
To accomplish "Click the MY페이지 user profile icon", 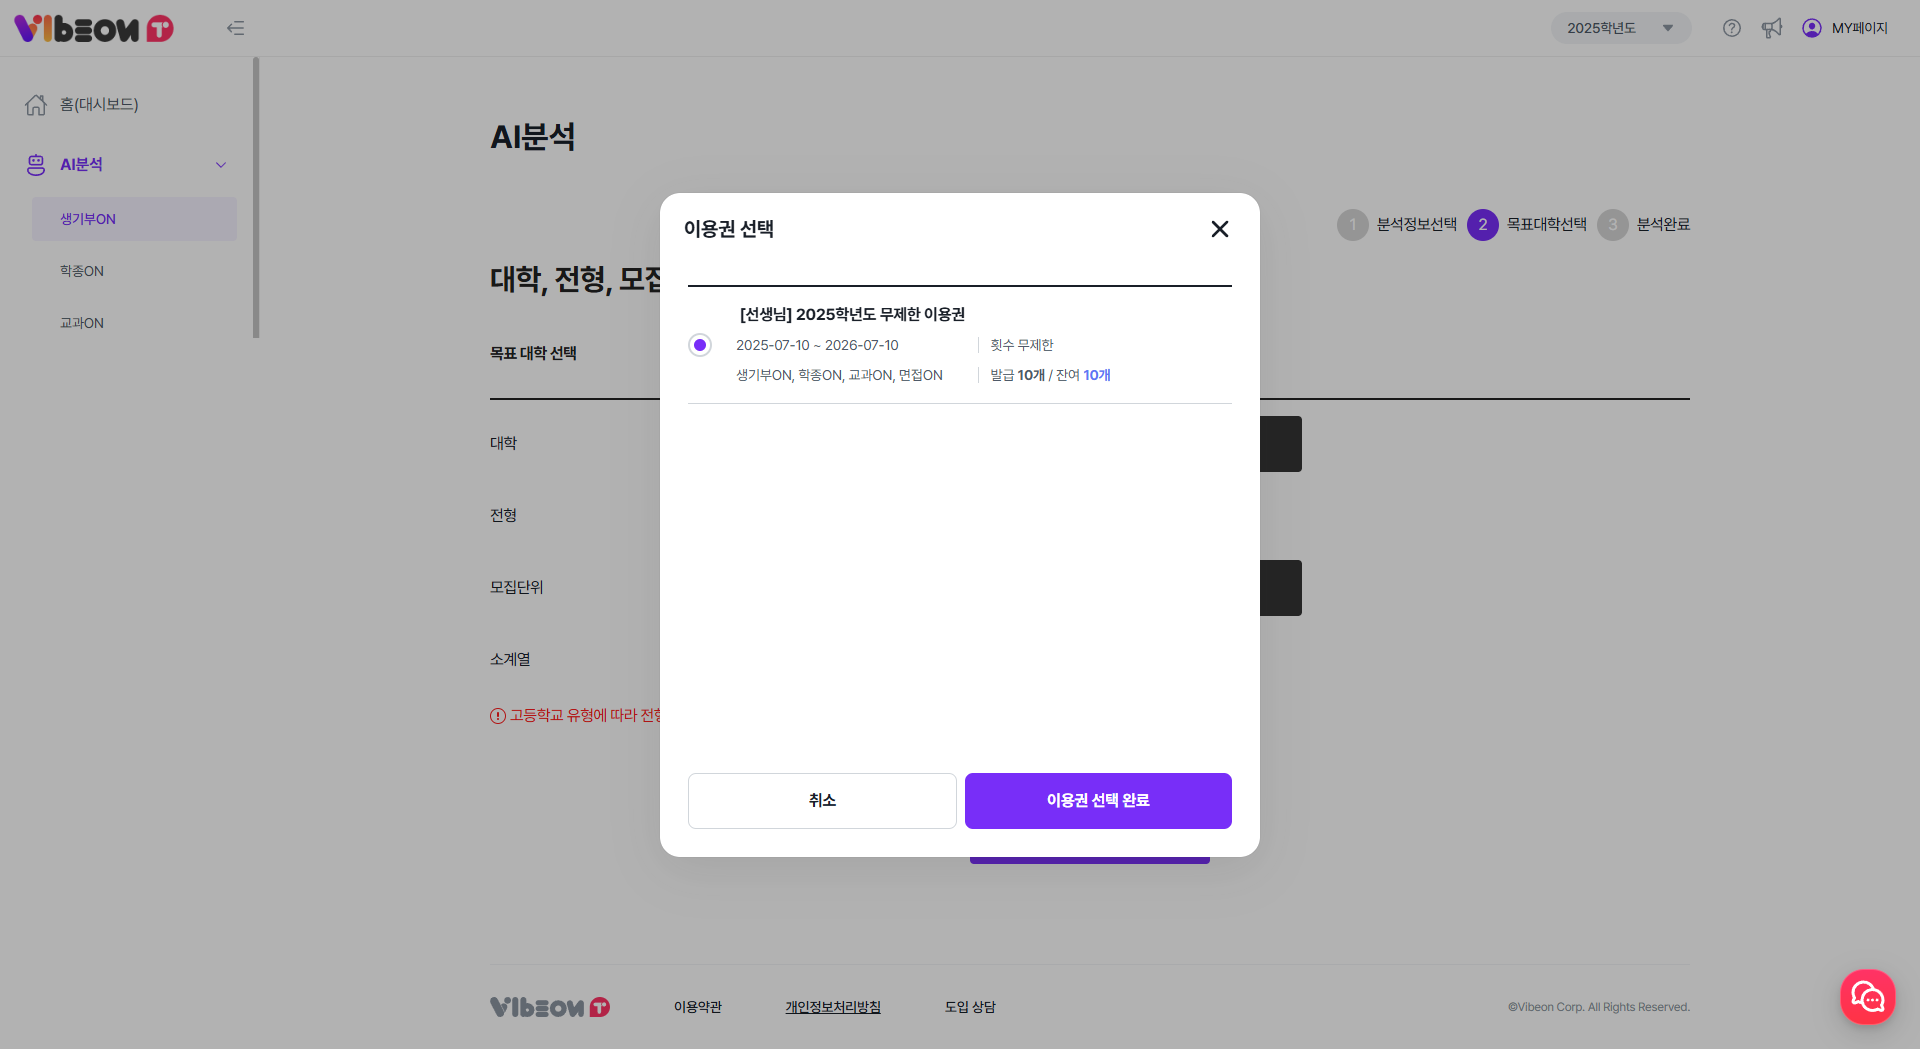I will click(x=1811, y=28).
